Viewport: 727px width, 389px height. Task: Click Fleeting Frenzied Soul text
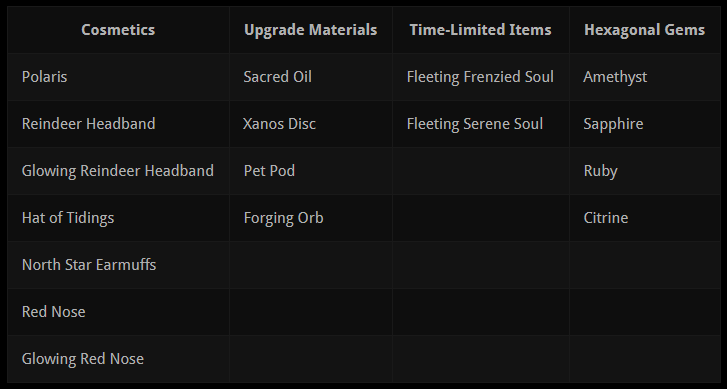480,77
